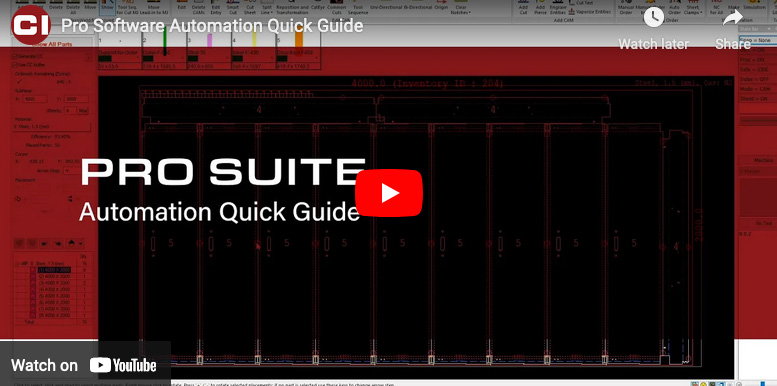Screen dimensions: 777x386
Task: Open the Watch on YouTube link
Action: coord(84,366)
